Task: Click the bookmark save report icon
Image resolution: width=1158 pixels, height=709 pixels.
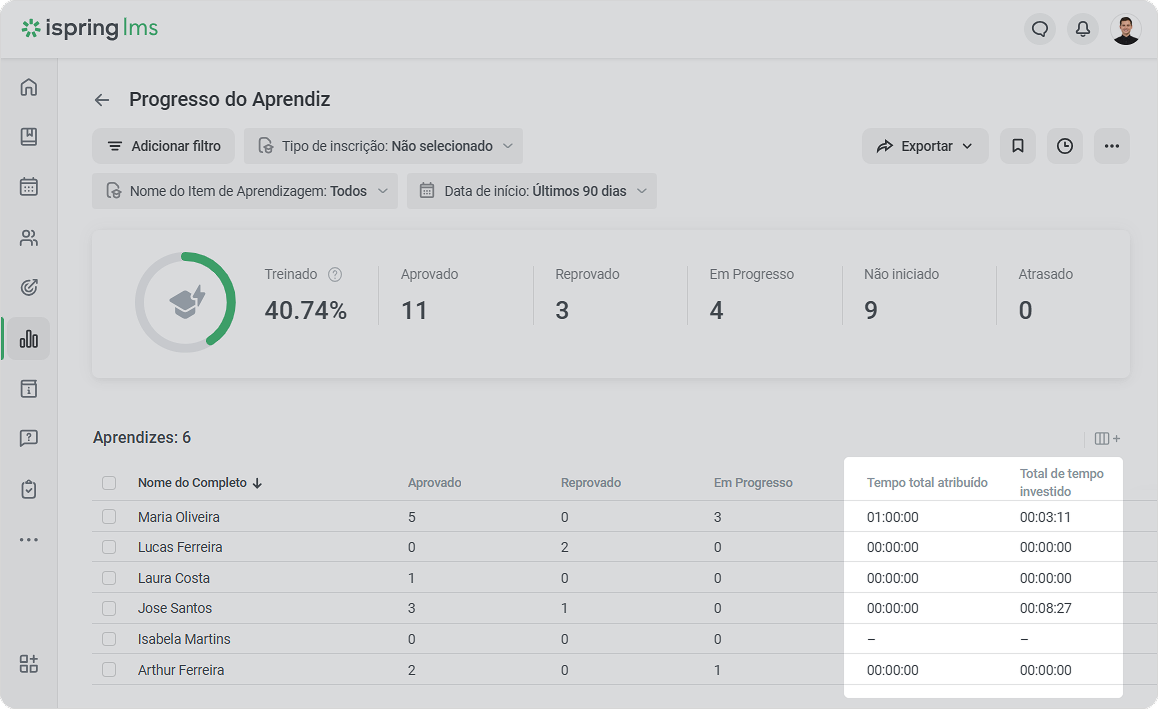Action: tap(1018, 146)
